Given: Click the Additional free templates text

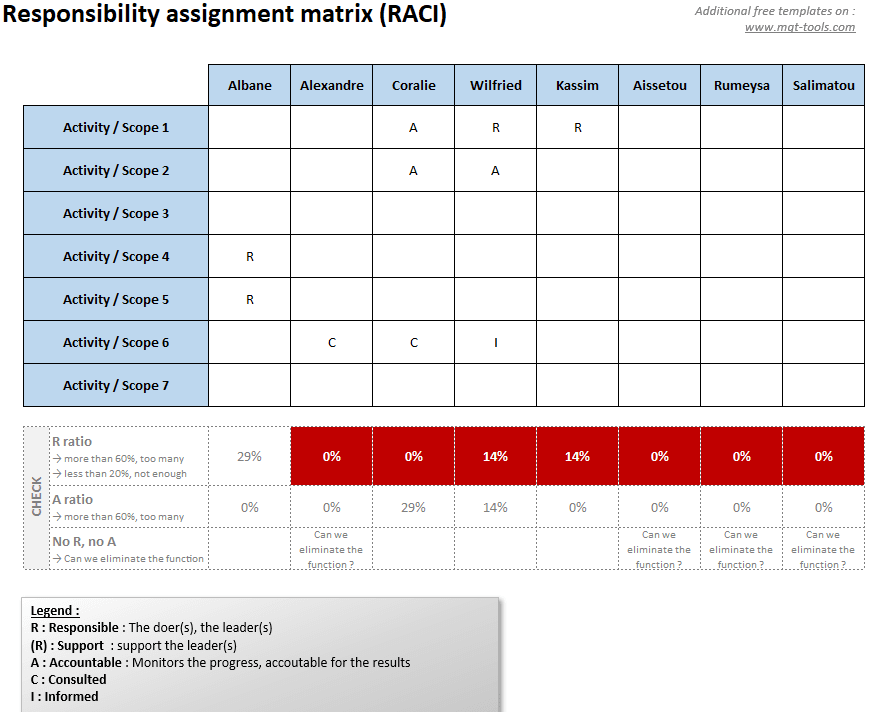Looking at the screenshot, I should tap(774, 11).
